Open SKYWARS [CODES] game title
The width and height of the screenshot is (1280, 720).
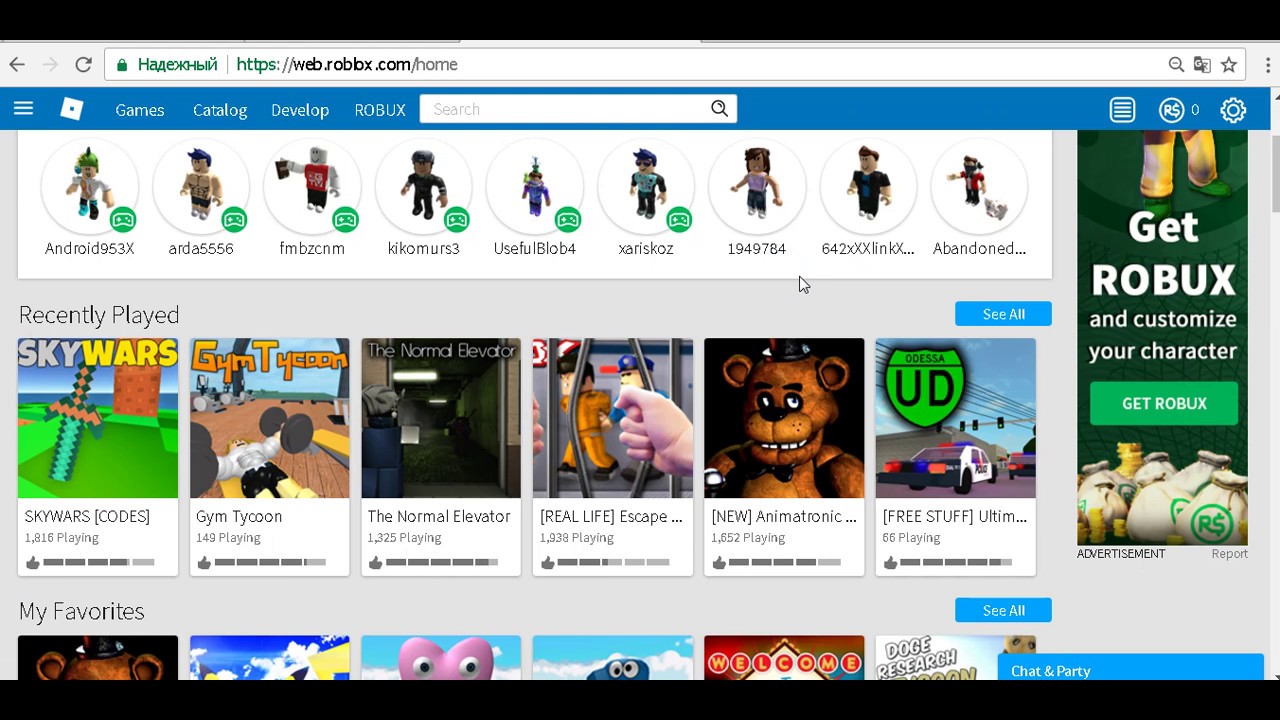[x=87, y=516]
